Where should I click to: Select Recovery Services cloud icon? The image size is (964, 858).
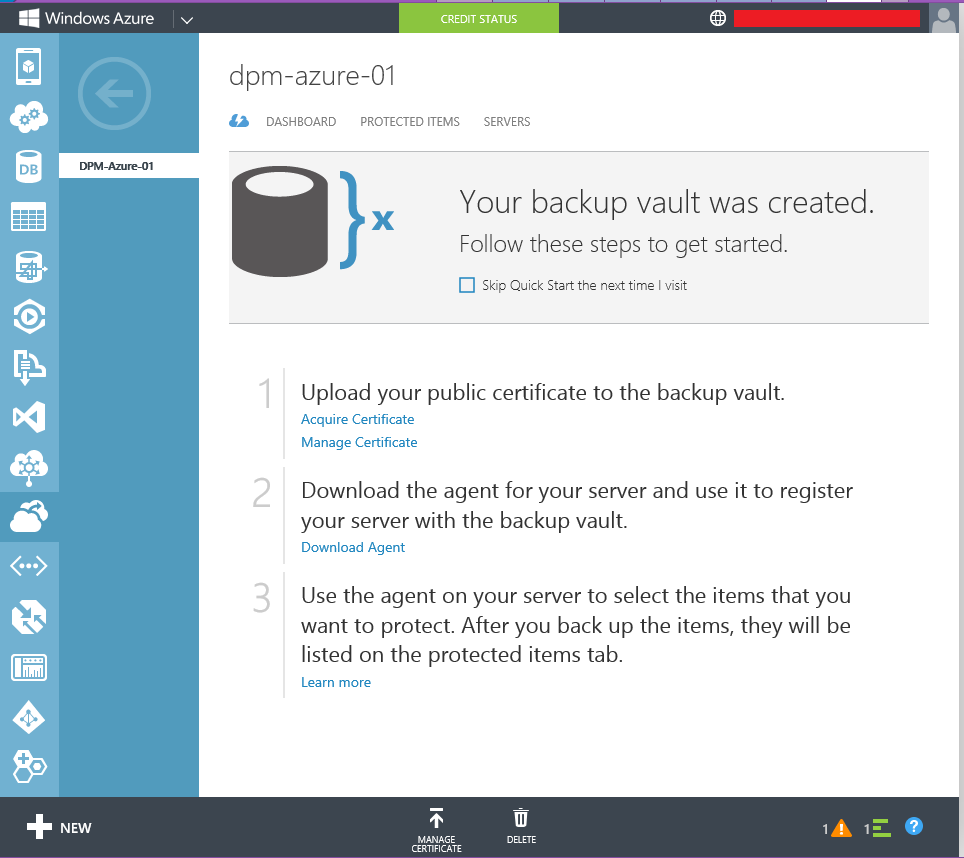(29, 517)
